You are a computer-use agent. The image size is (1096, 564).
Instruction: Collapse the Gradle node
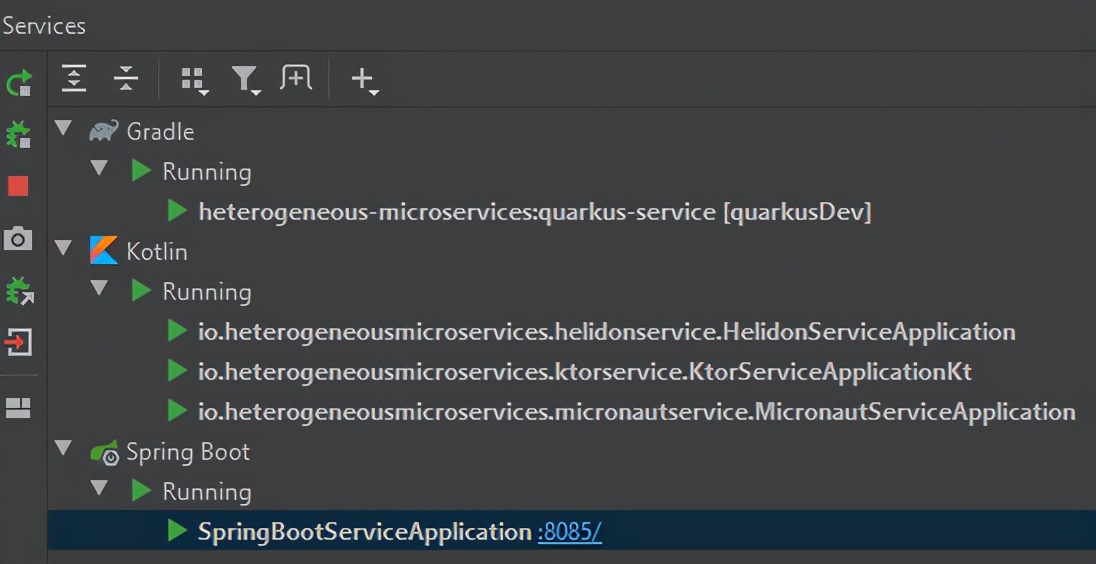point(64,130)
